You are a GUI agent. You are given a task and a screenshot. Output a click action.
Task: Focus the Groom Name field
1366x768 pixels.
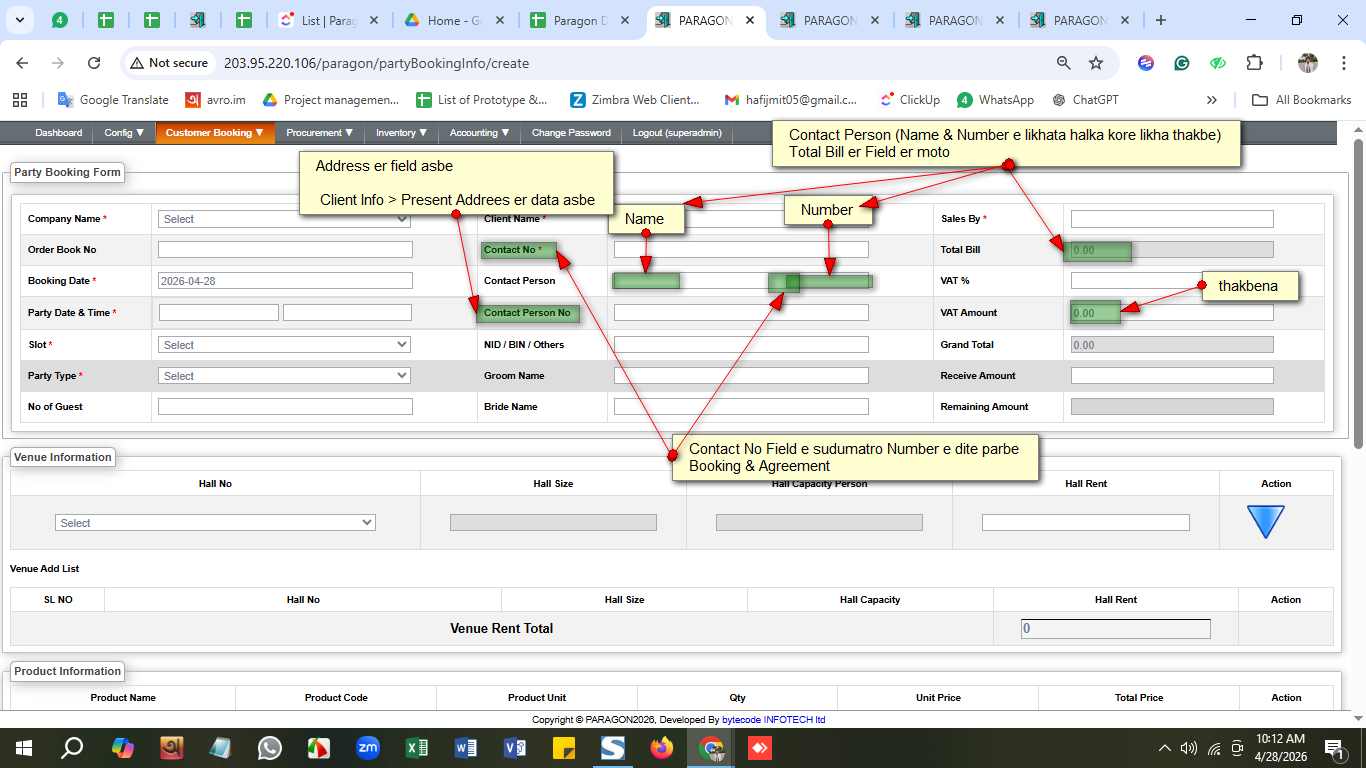(x=741, y=376)
